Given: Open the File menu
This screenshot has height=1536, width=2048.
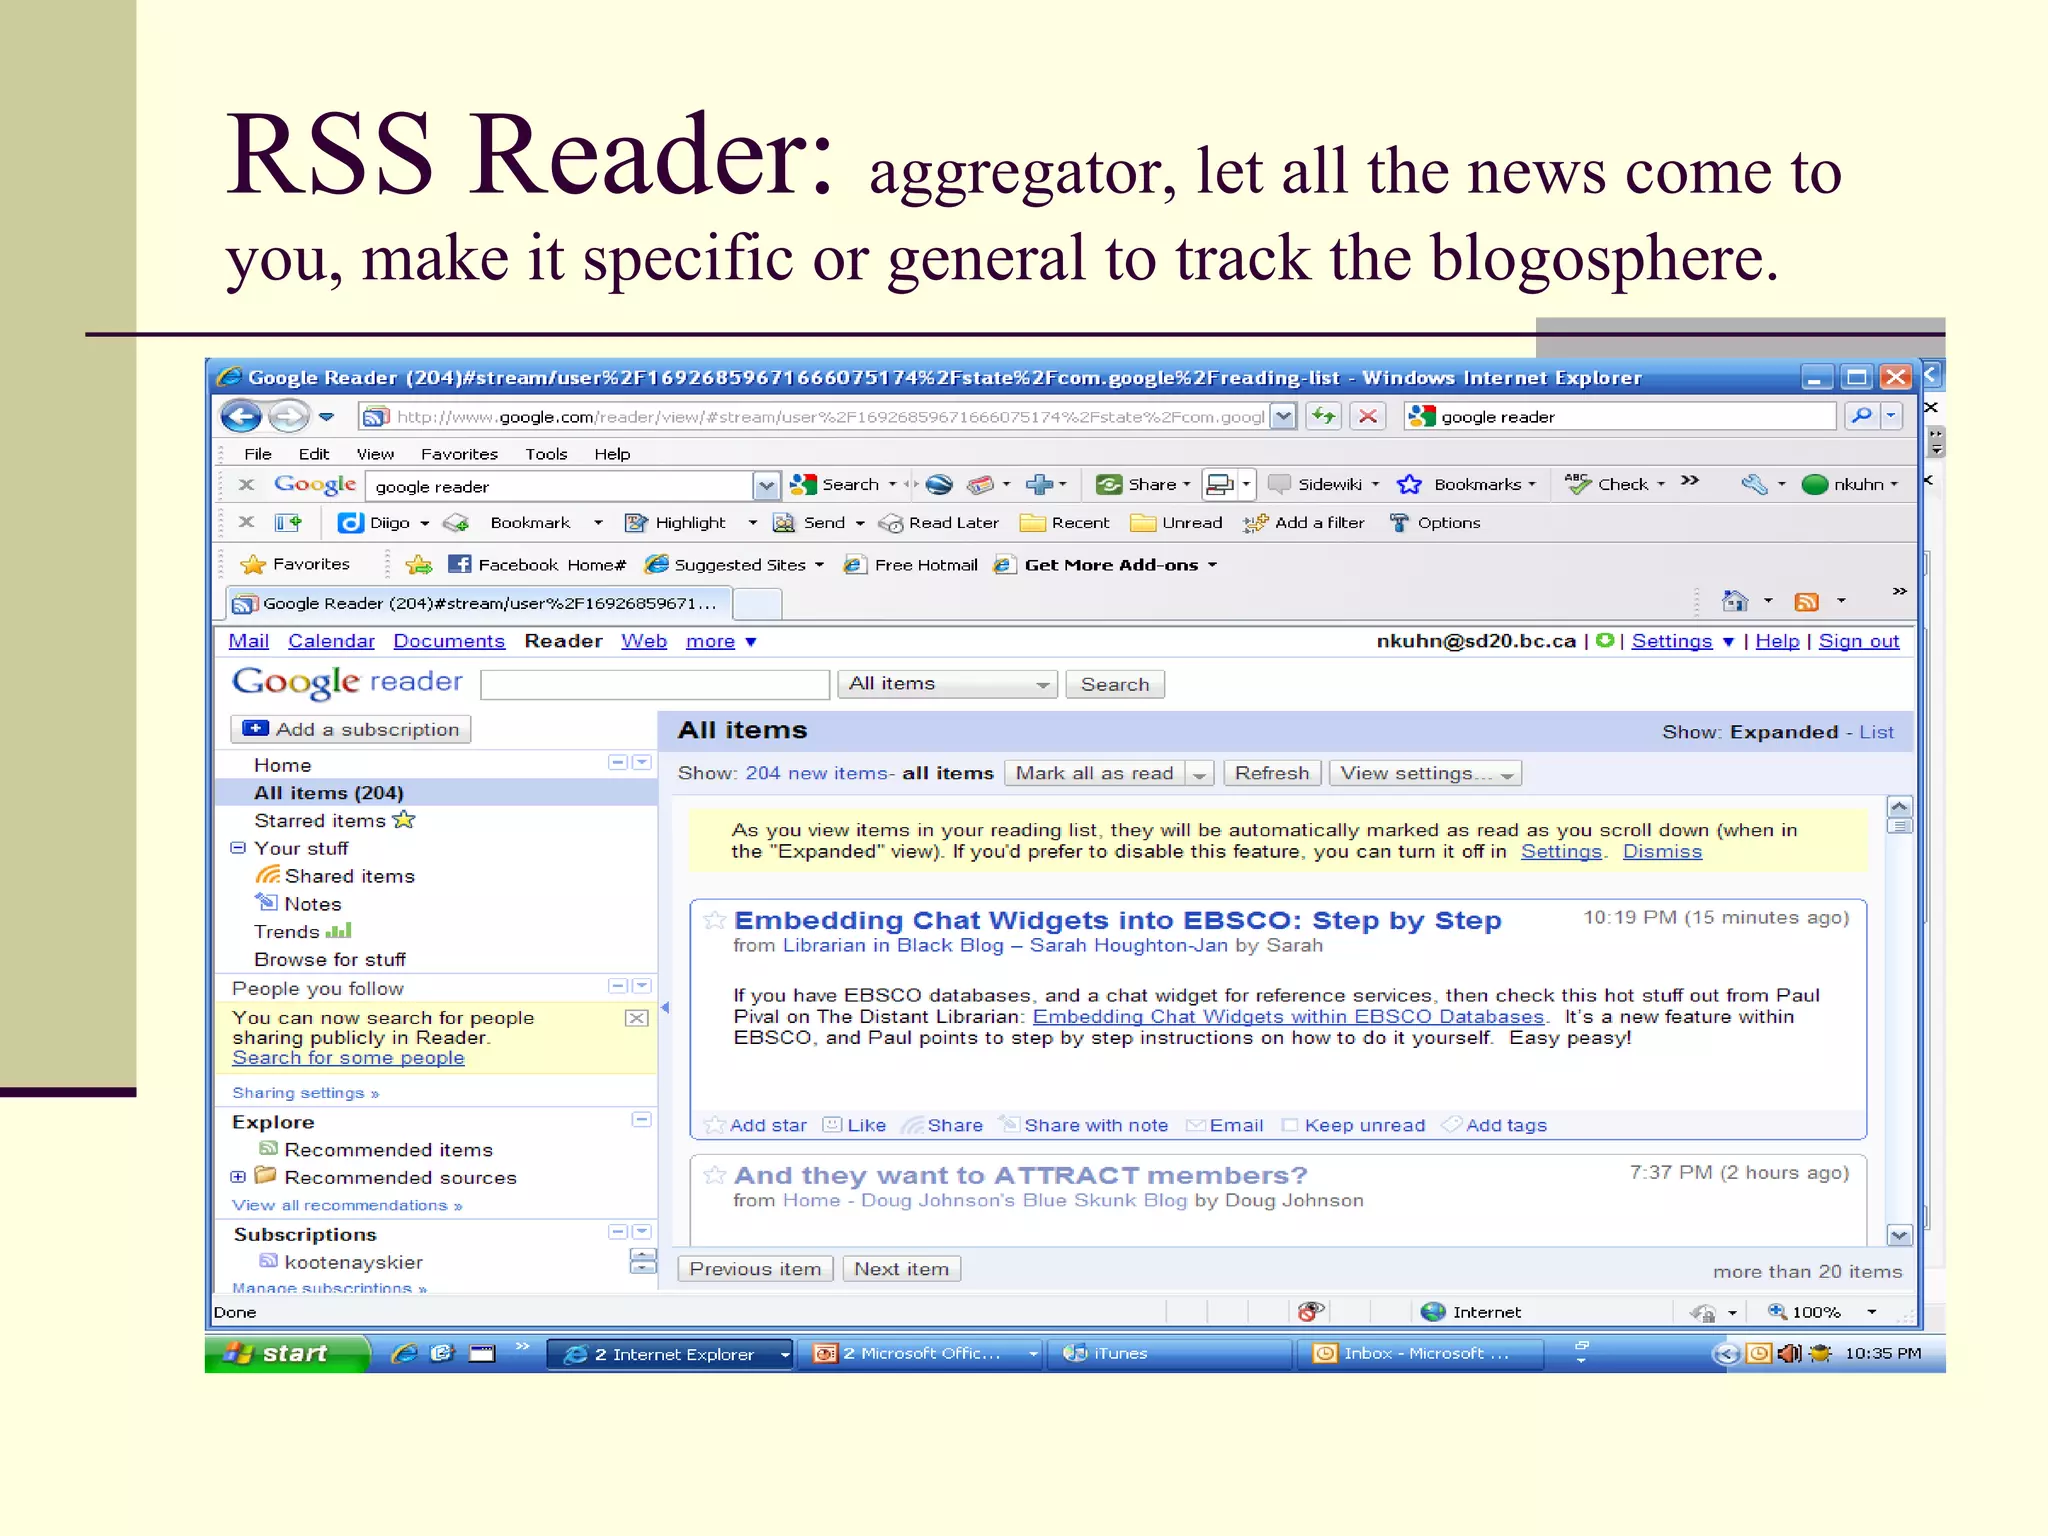Looking at the screenshot, I should click(258, 454).
